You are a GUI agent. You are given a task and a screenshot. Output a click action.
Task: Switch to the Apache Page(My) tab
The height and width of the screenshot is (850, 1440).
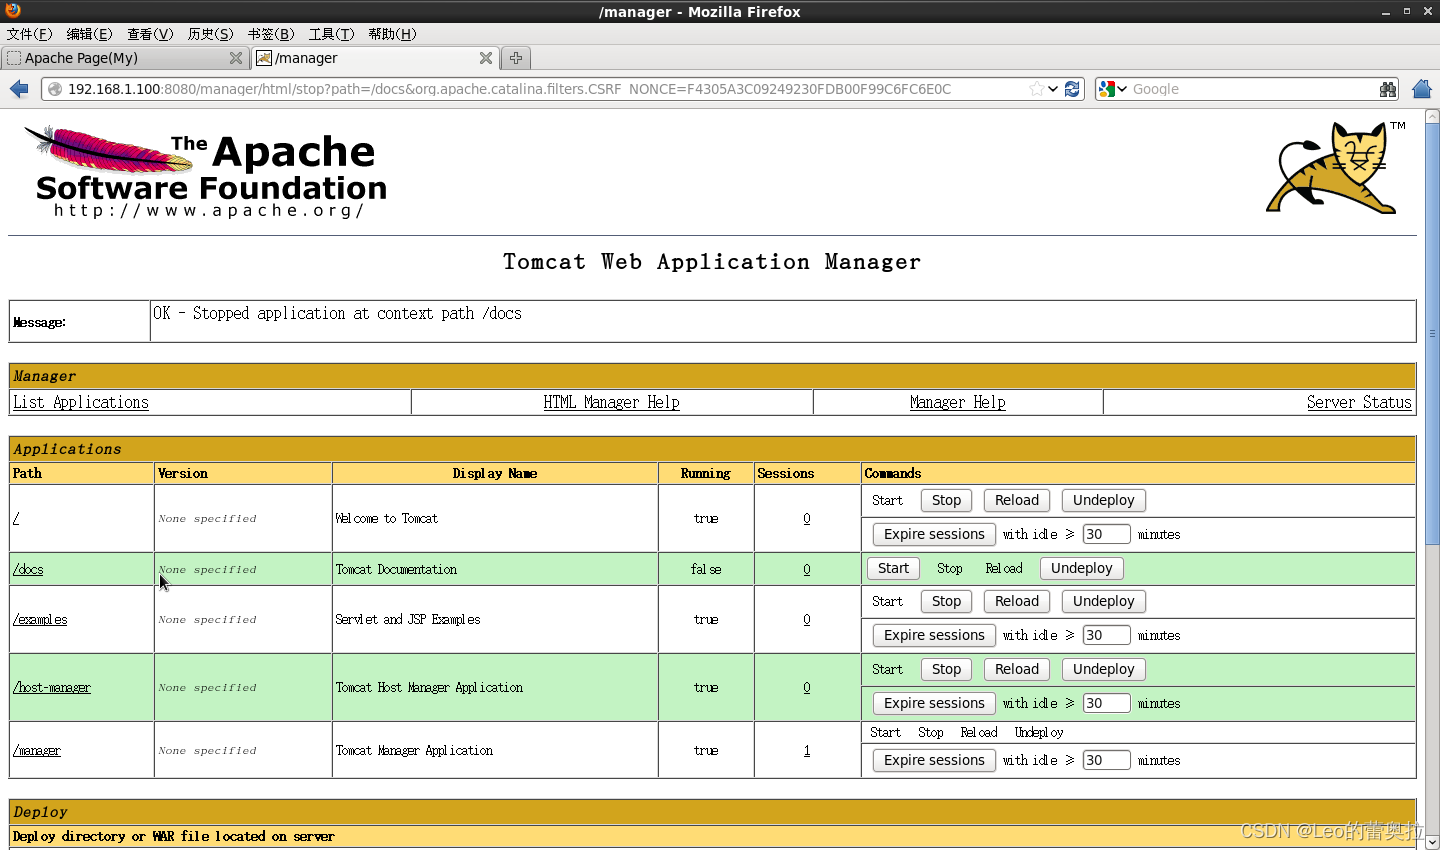(x=124, y=58)
